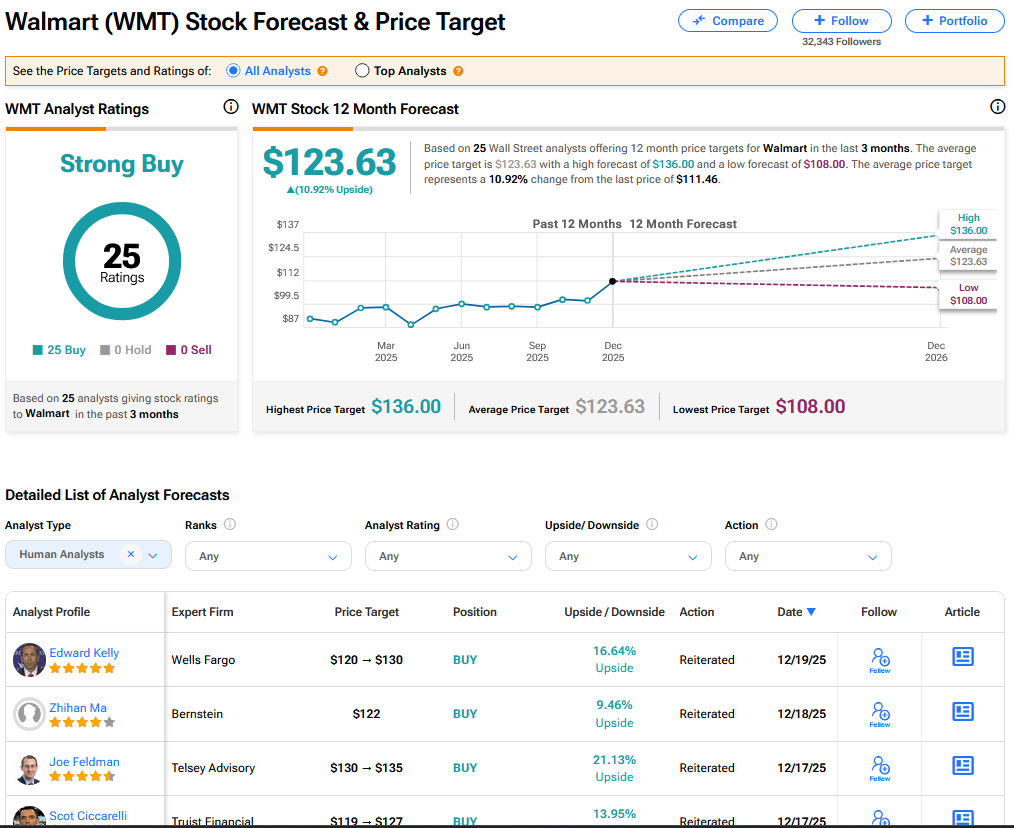1014x828 pixels.
Task: Click the Price Target column header
Action: pyautogui.click(x=366, y=612)
